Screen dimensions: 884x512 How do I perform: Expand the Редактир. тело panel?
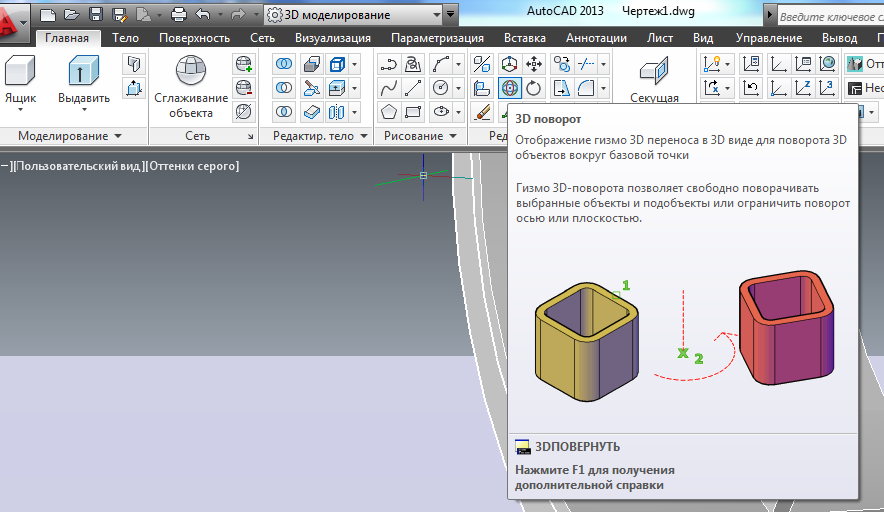(320, 136)
